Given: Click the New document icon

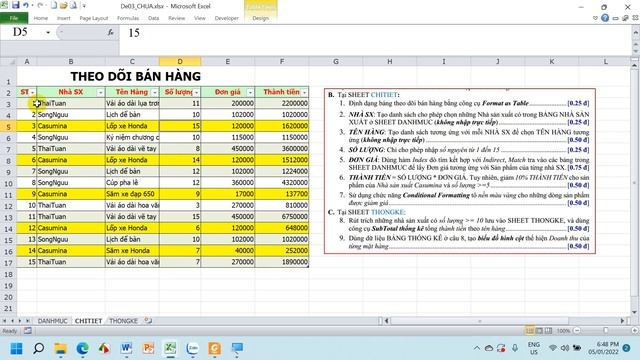Looking at the screenshot, I should tap(54, 5).
